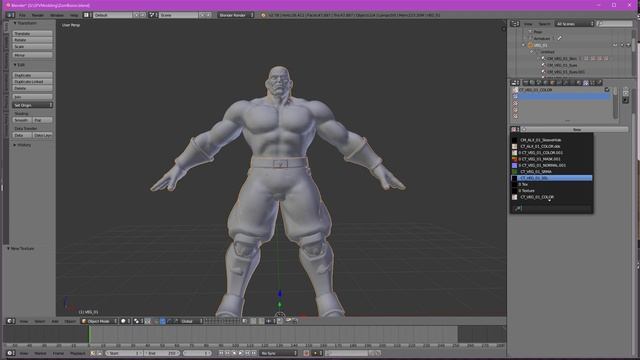Click the Start frame field
The width and height of the screenshot is (640, 360).
[x=124, y=353]
